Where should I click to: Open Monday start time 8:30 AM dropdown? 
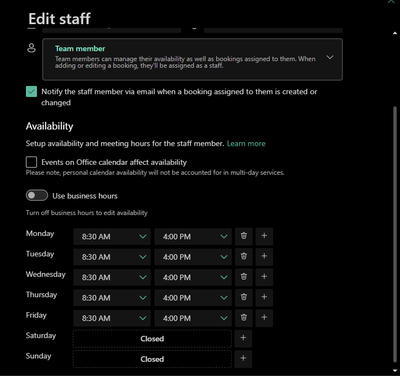point(112,237)
